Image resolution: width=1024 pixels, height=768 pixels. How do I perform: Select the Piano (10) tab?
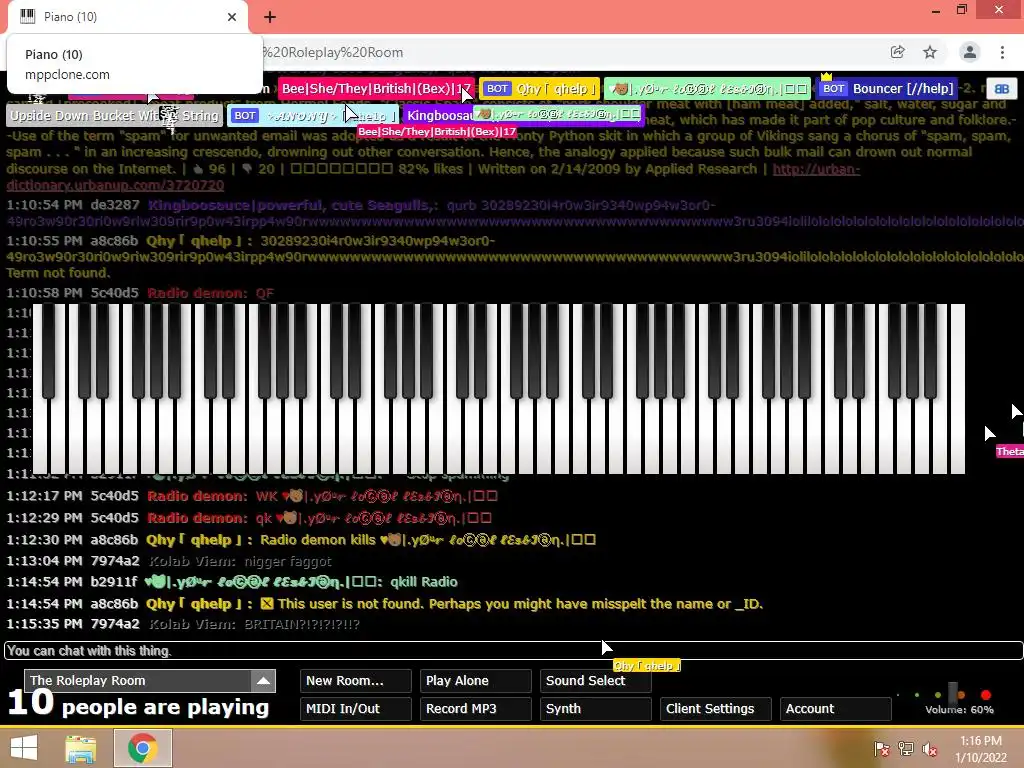128,17
